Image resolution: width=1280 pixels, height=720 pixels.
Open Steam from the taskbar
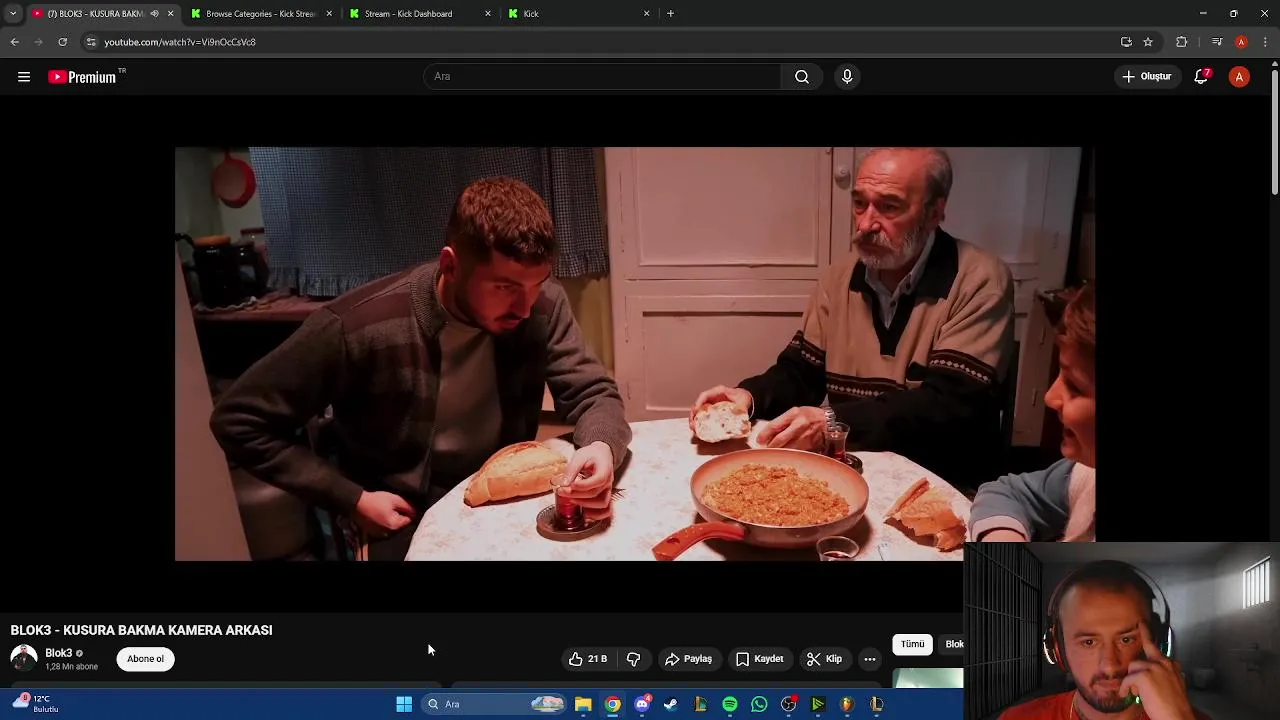(671, 704)
